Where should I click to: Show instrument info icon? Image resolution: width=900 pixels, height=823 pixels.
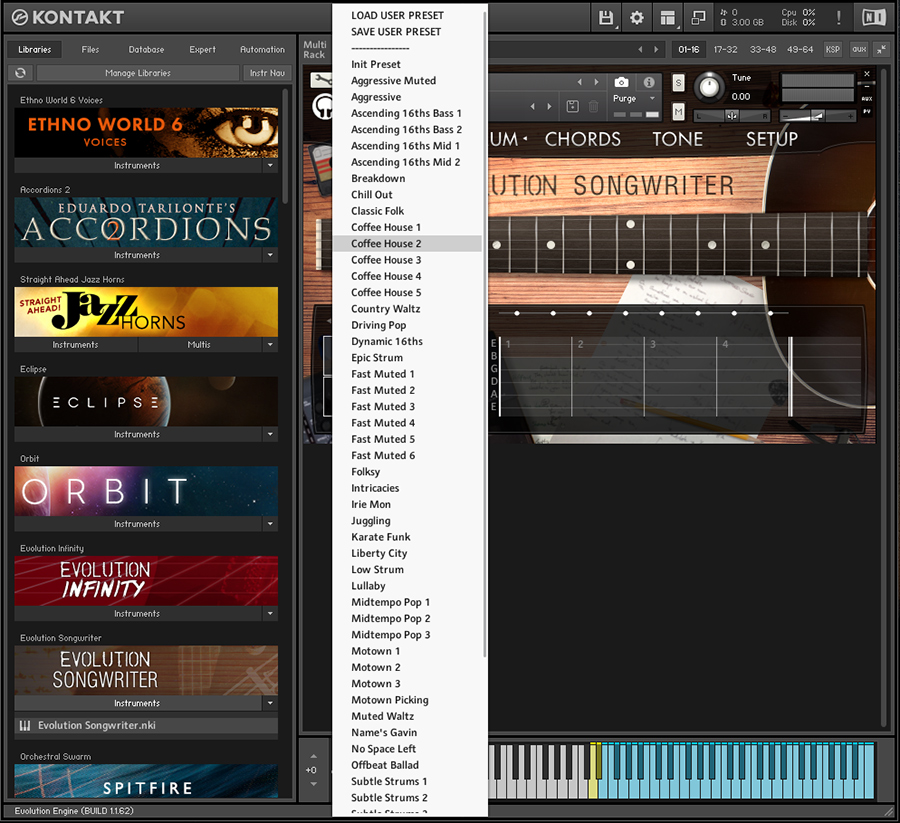649,82
